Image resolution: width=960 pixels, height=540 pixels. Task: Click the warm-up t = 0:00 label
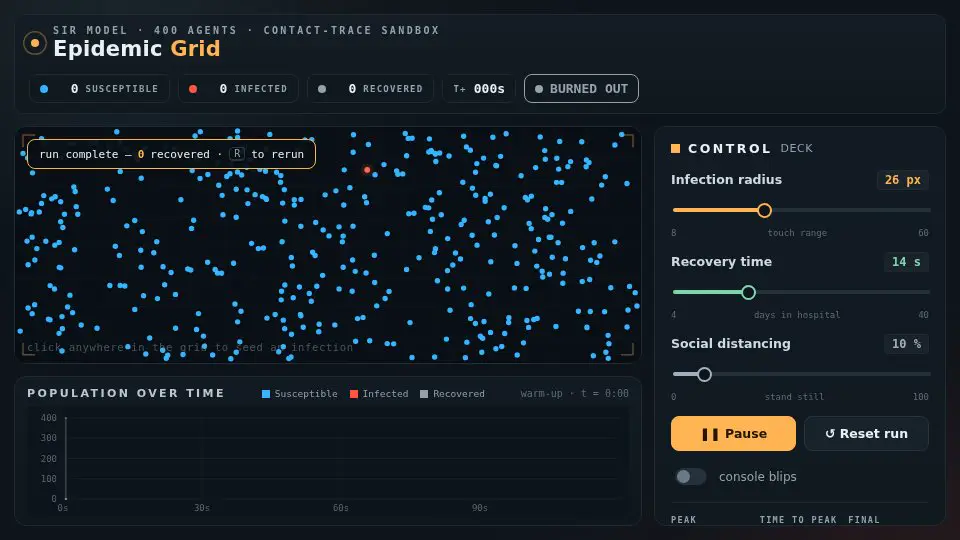tap(574, 393)
